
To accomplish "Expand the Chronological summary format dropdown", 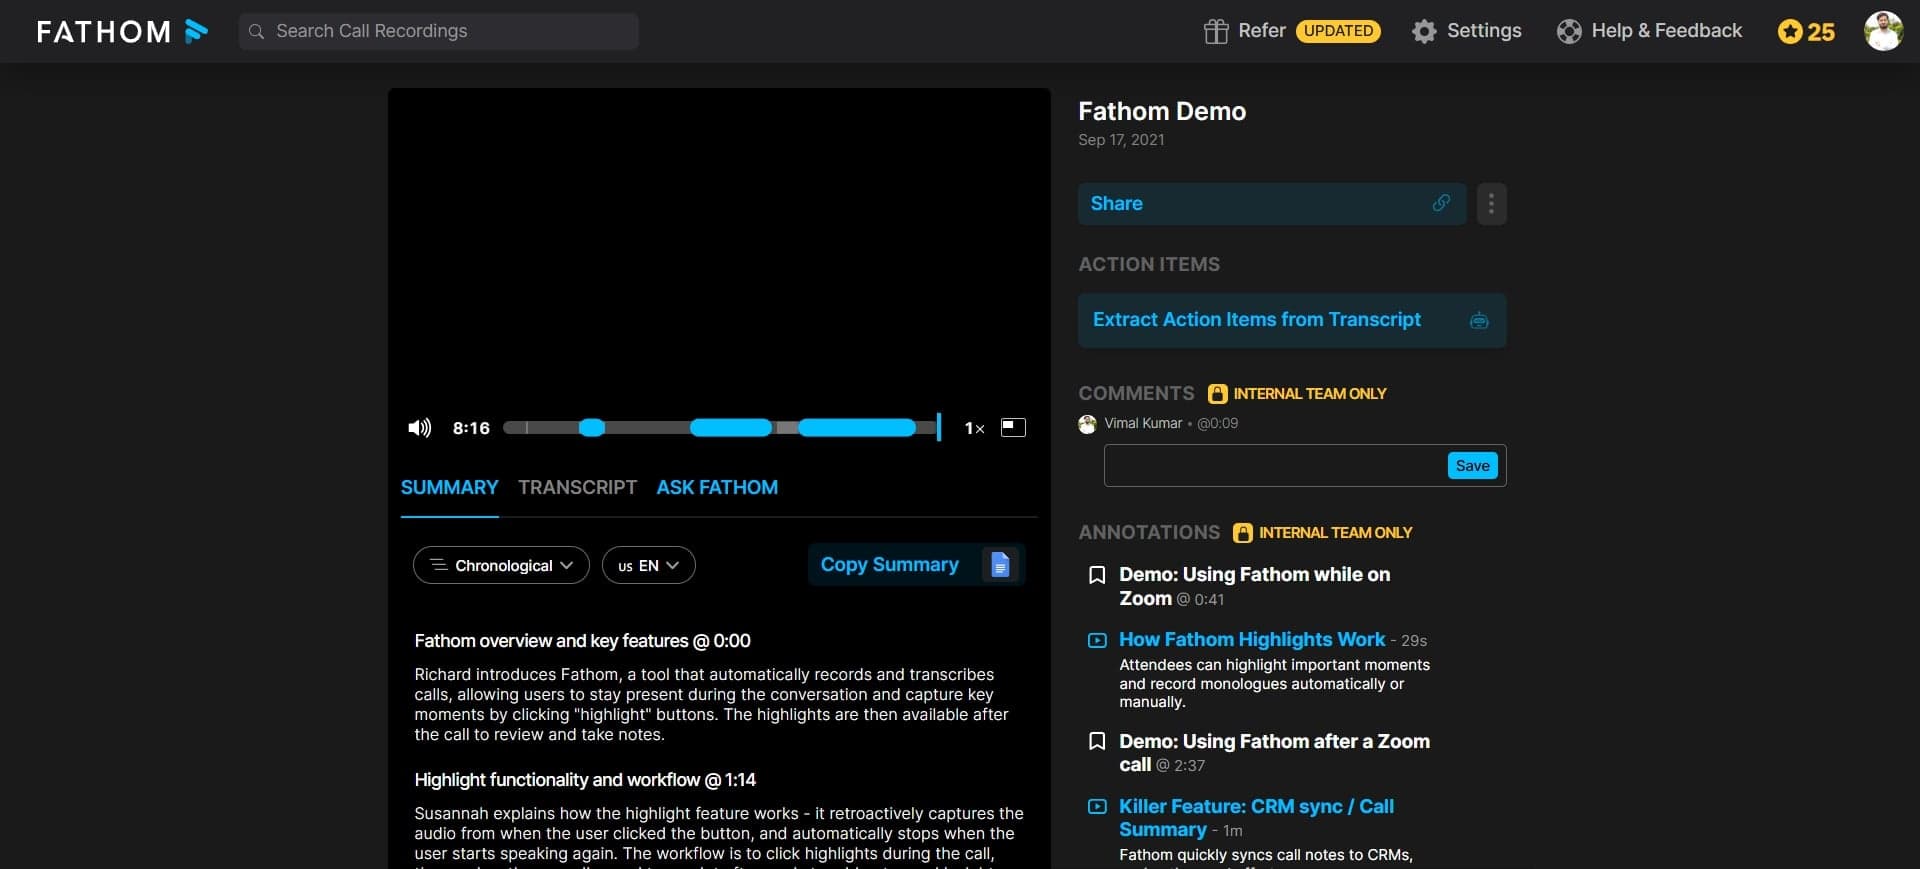I will click(501, 565).
